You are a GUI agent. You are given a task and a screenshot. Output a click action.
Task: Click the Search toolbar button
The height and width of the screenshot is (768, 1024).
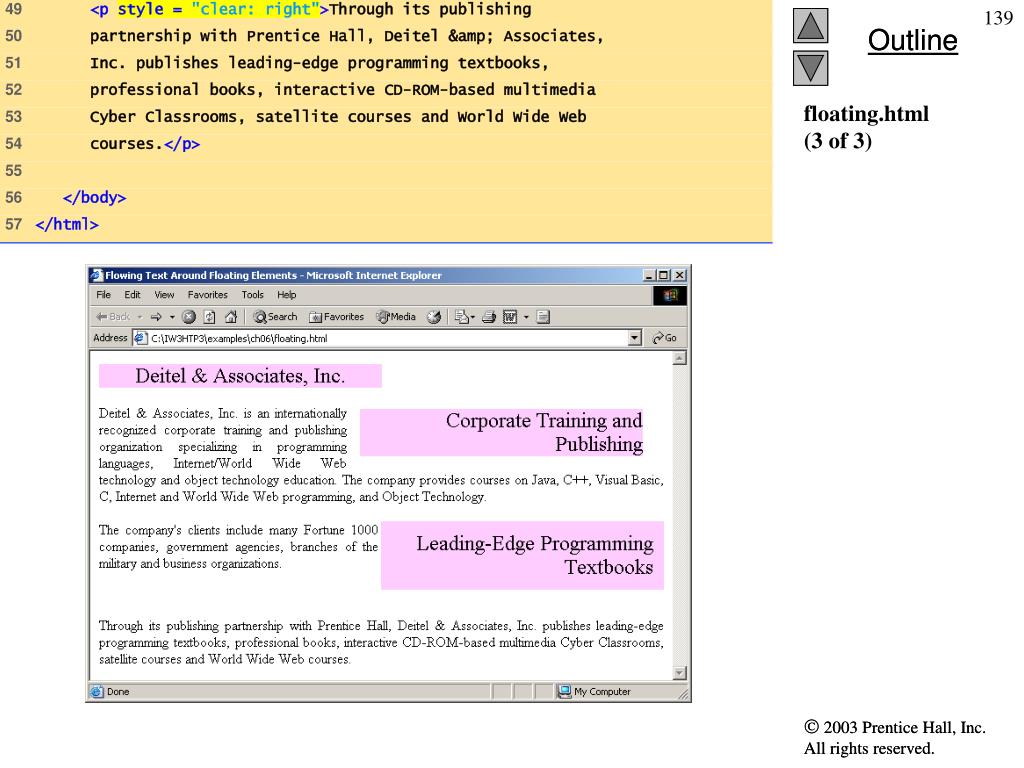point(275,317)
